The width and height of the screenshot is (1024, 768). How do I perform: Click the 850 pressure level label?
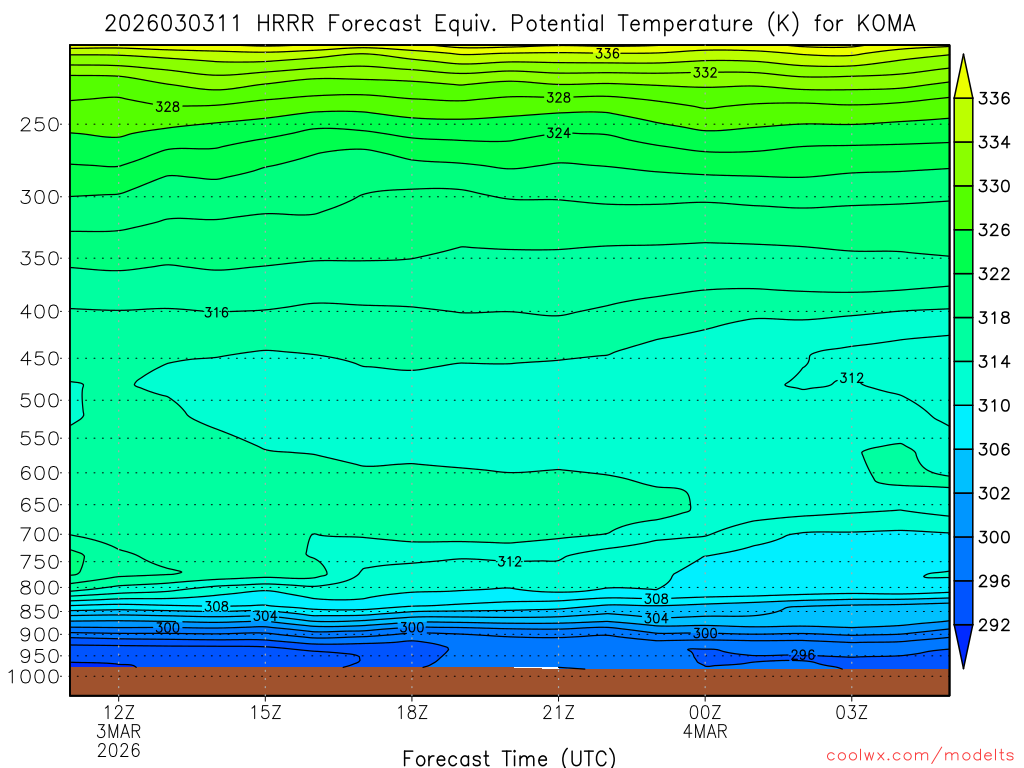(39, 613)
